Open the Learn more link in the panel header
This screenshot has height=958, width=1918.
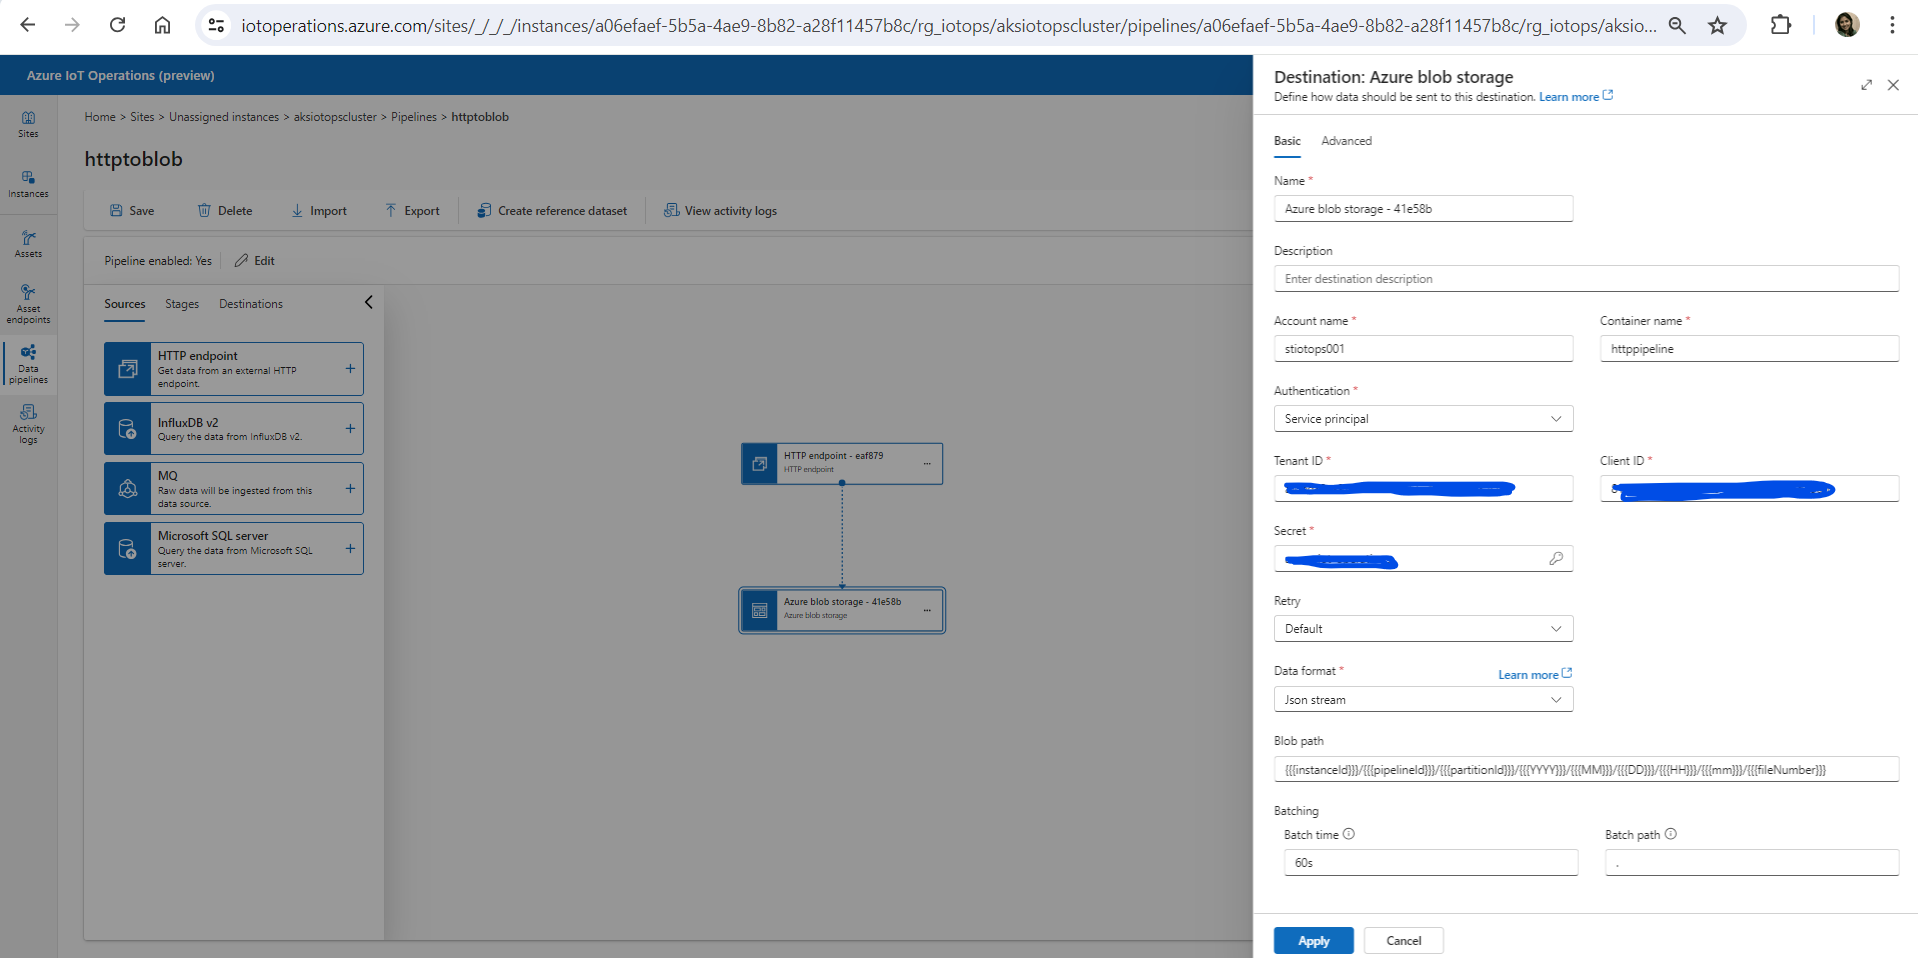point(1575,97)
